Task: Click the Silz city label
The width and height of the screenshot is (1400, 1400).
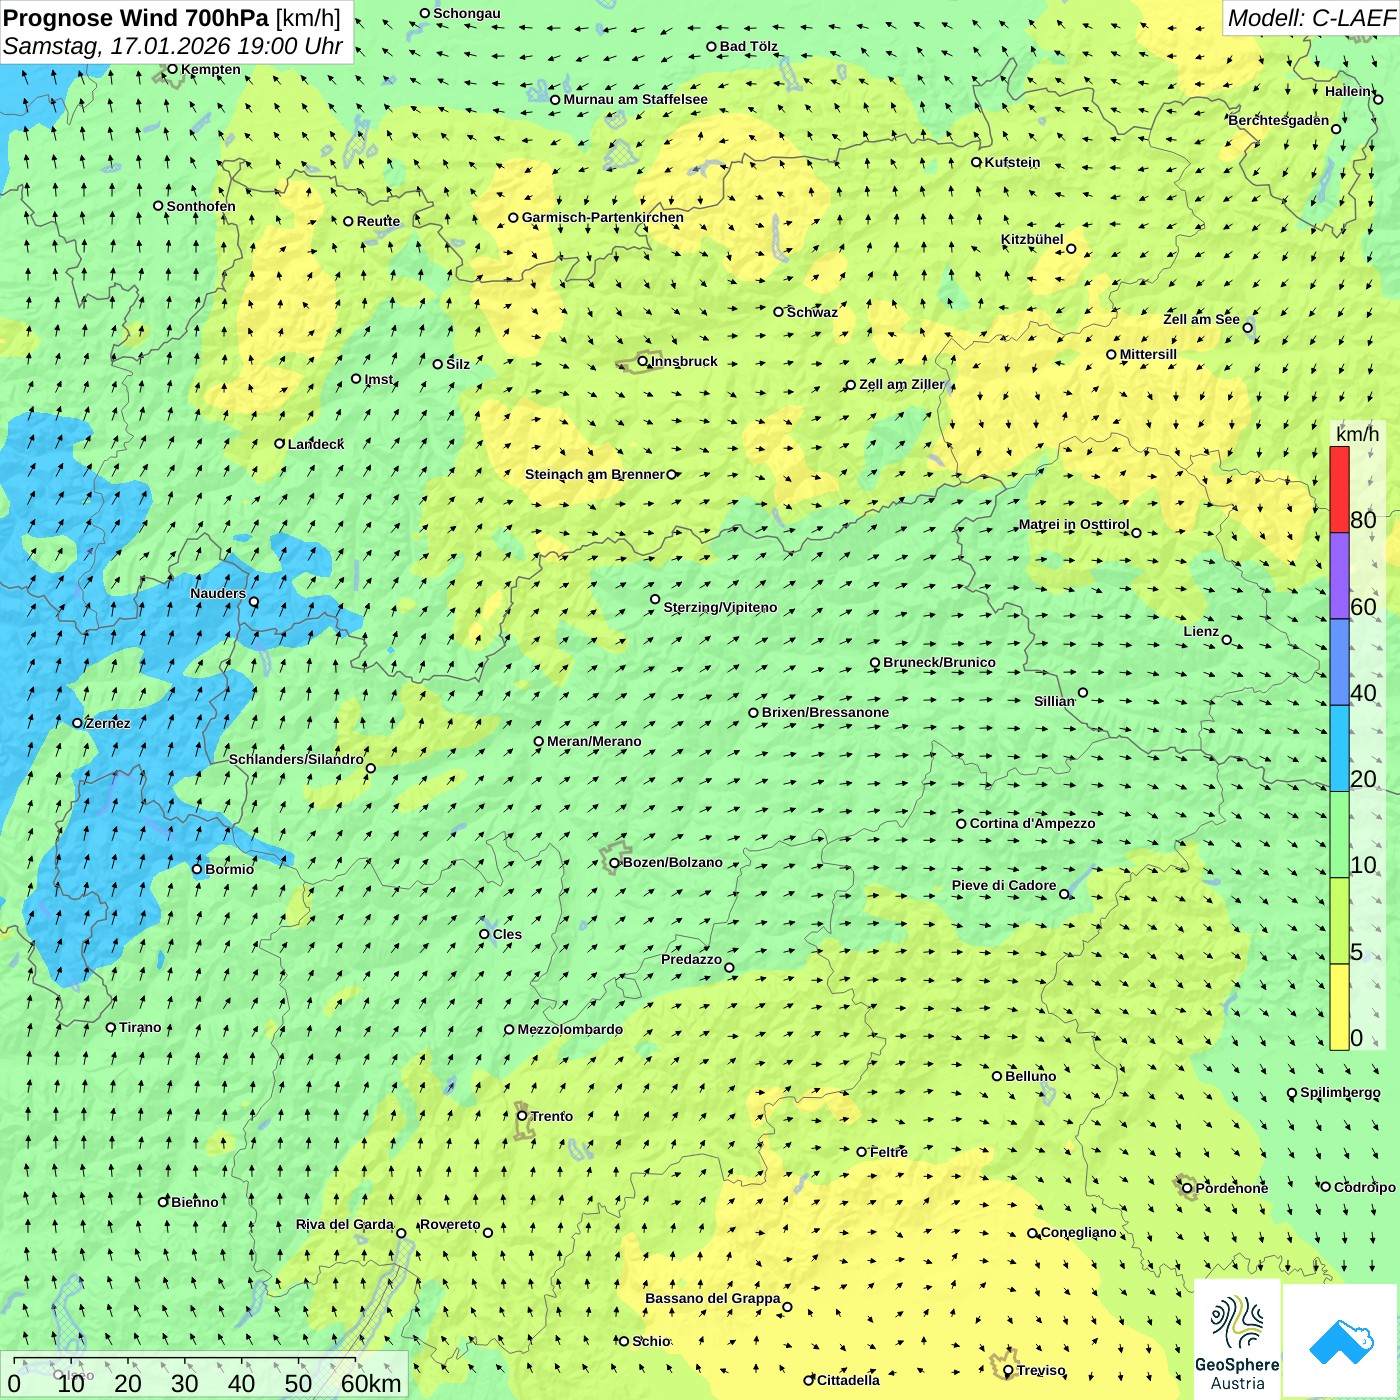Action: click(x=458, y=364)
